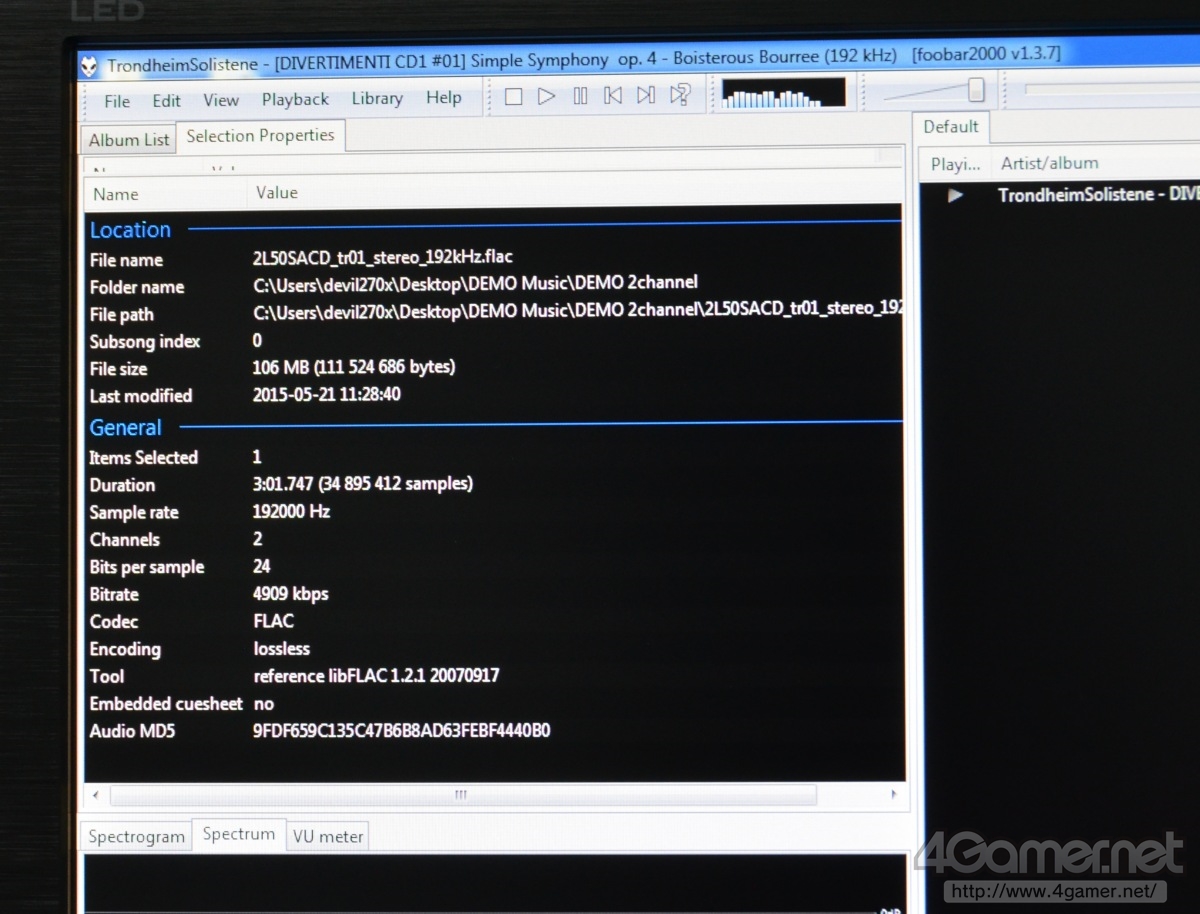Click the Play button in toolbar

pyautogui.click(x=546, y=96)
